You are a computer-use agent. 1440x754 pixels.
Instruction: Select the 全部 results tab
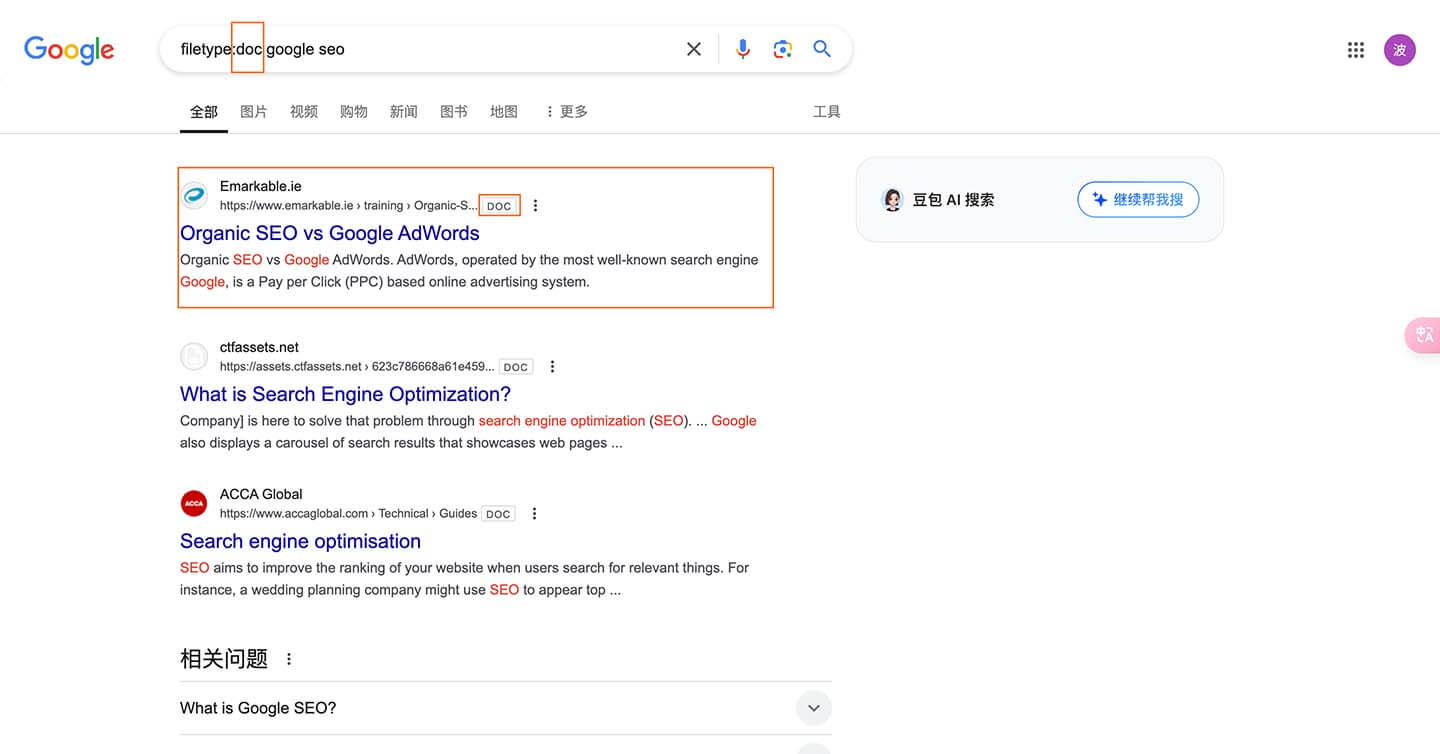click(204, 112)
